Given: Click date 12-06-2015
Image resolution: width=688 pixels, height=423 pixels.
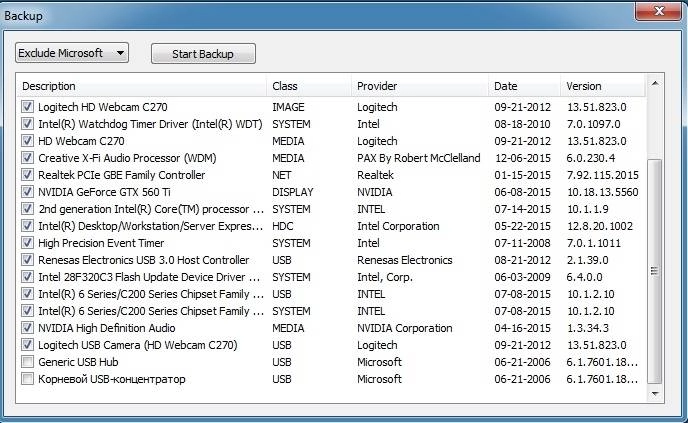Looking at the screenshot, I should pyautogui.click(x=523, y=158).
